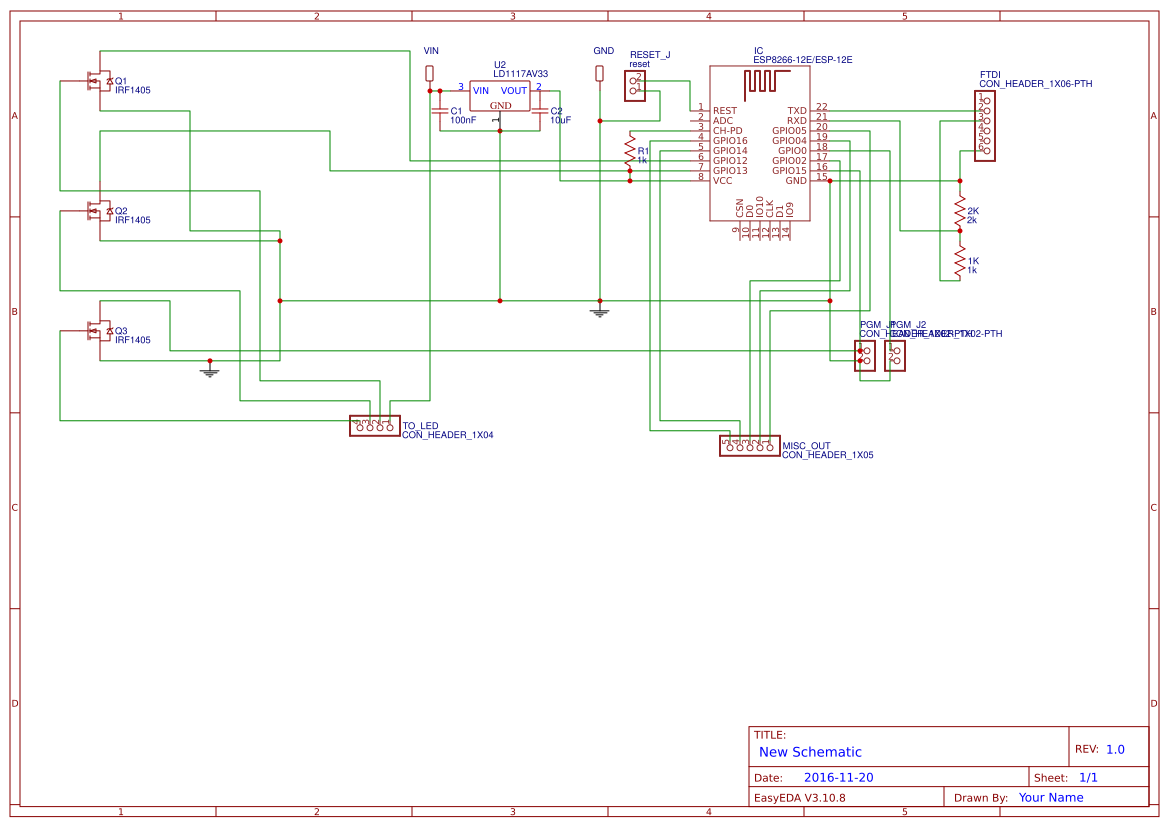Image resolution: width=1169 pixels, height=827 pixels.
Task: Click the VIN power flag symbol
Action: pyautogui.click(x=430, y=70)
